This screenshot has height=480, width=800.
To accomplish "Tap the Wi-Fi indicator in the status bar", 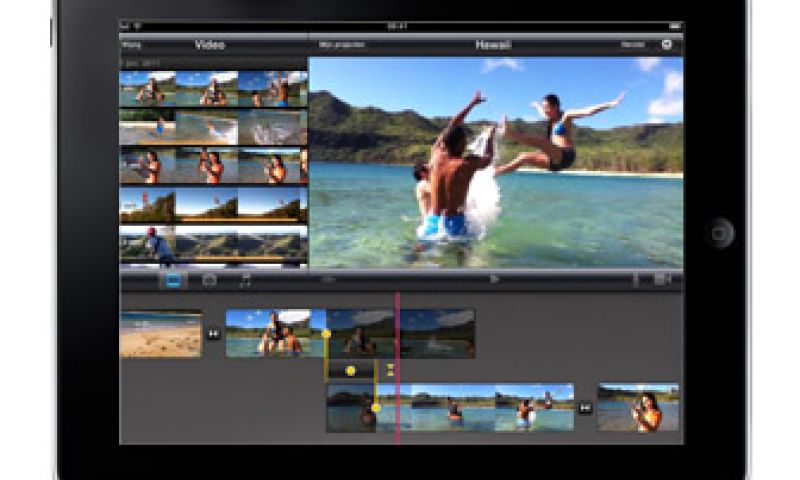I will click(137, 26).
